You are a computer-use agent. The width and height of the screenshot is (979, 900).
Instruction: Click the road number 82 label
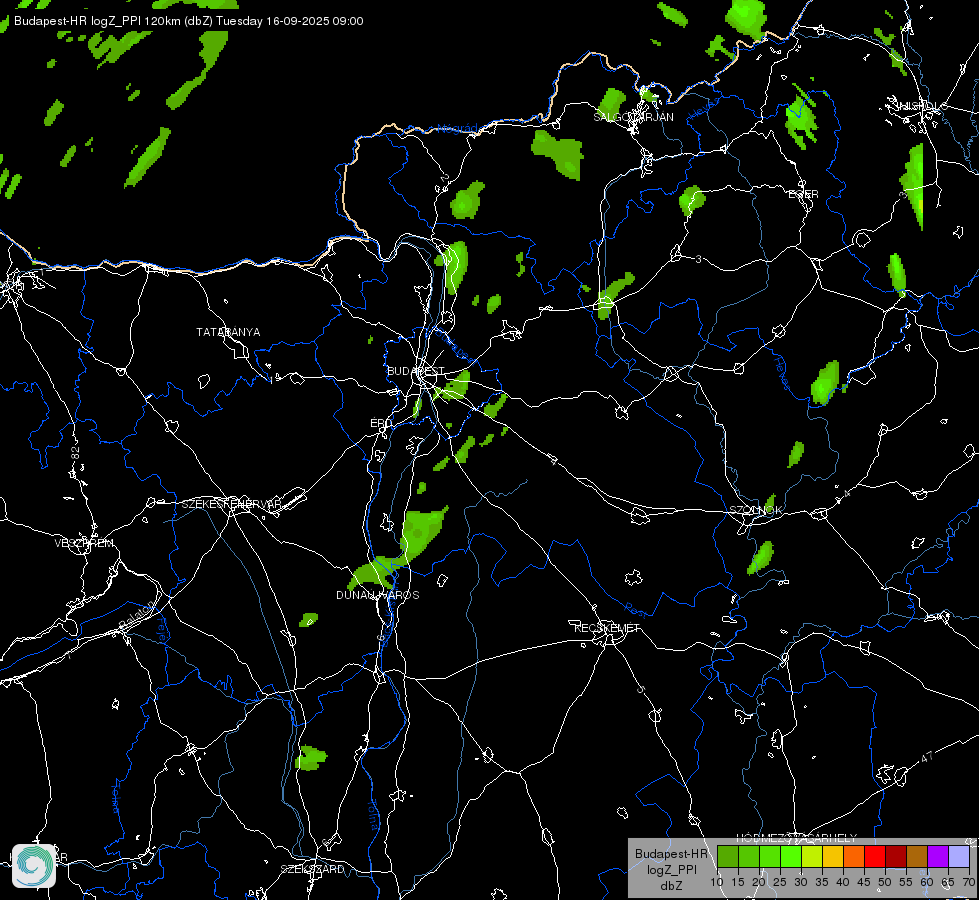(76, 453)
